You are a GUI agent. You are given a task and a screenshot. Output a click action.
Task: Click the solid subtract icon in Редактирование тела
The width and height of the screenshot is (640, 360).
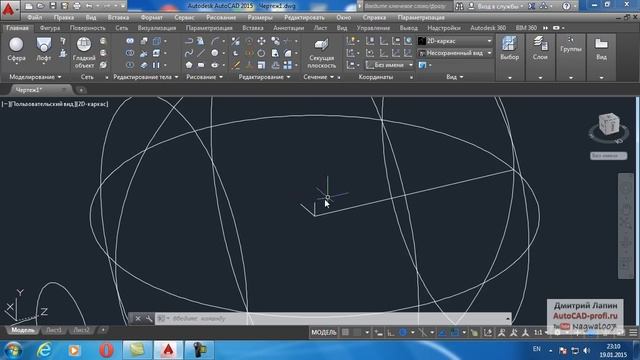[x=130, y=53]
